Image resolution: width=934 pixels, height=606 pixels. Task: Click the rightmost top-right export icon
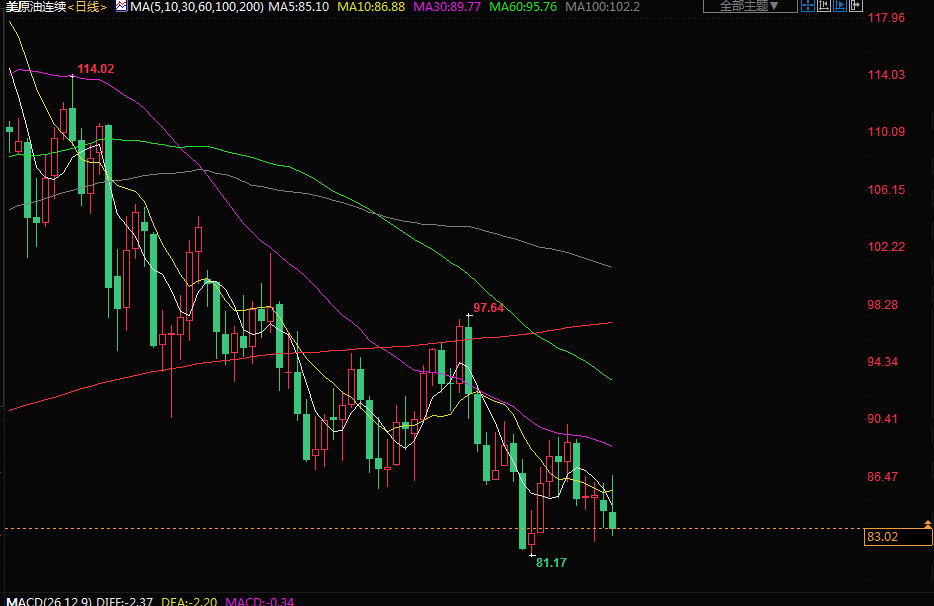pos(856,6)
